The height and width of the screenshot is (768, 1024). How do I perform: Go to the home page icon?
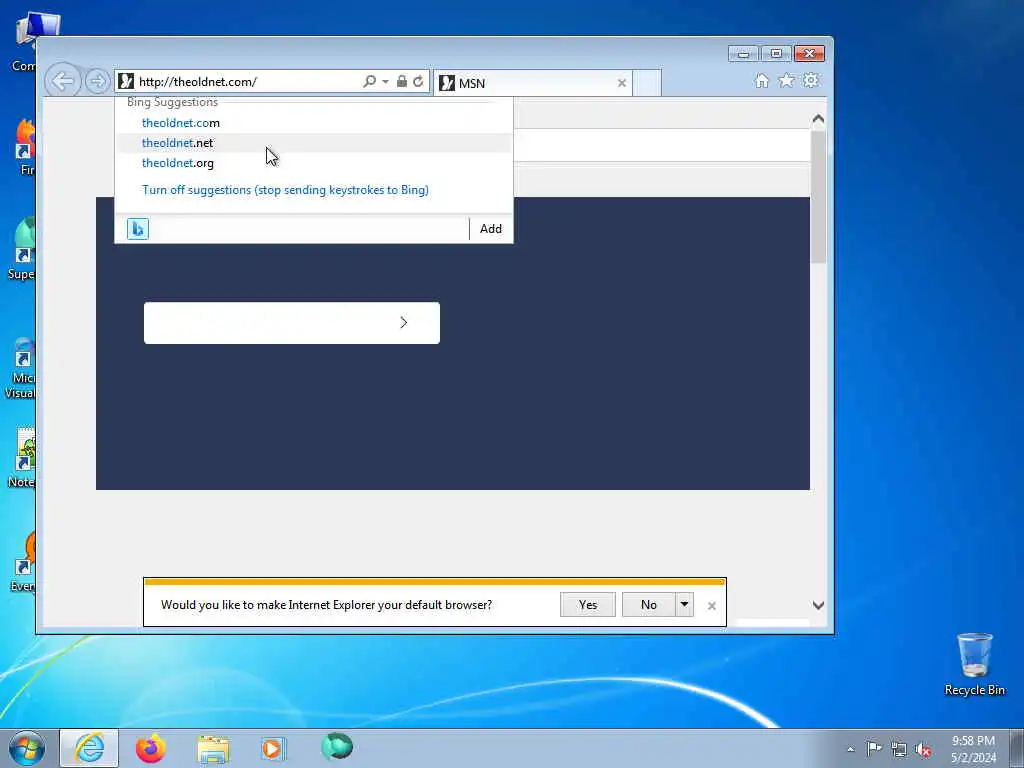(x=761, y=80)
